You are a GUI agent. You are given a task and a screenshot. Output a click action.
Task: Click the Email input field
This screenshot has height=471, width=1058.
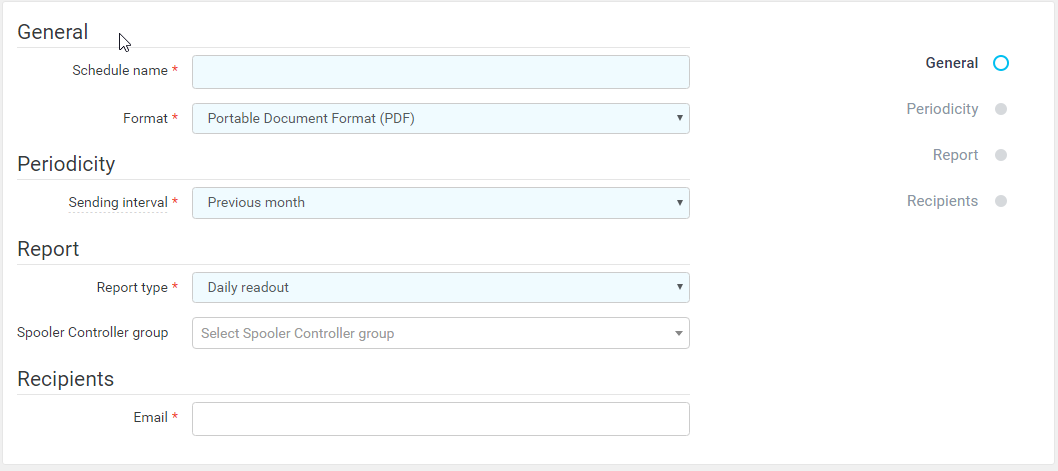[440, 419]
